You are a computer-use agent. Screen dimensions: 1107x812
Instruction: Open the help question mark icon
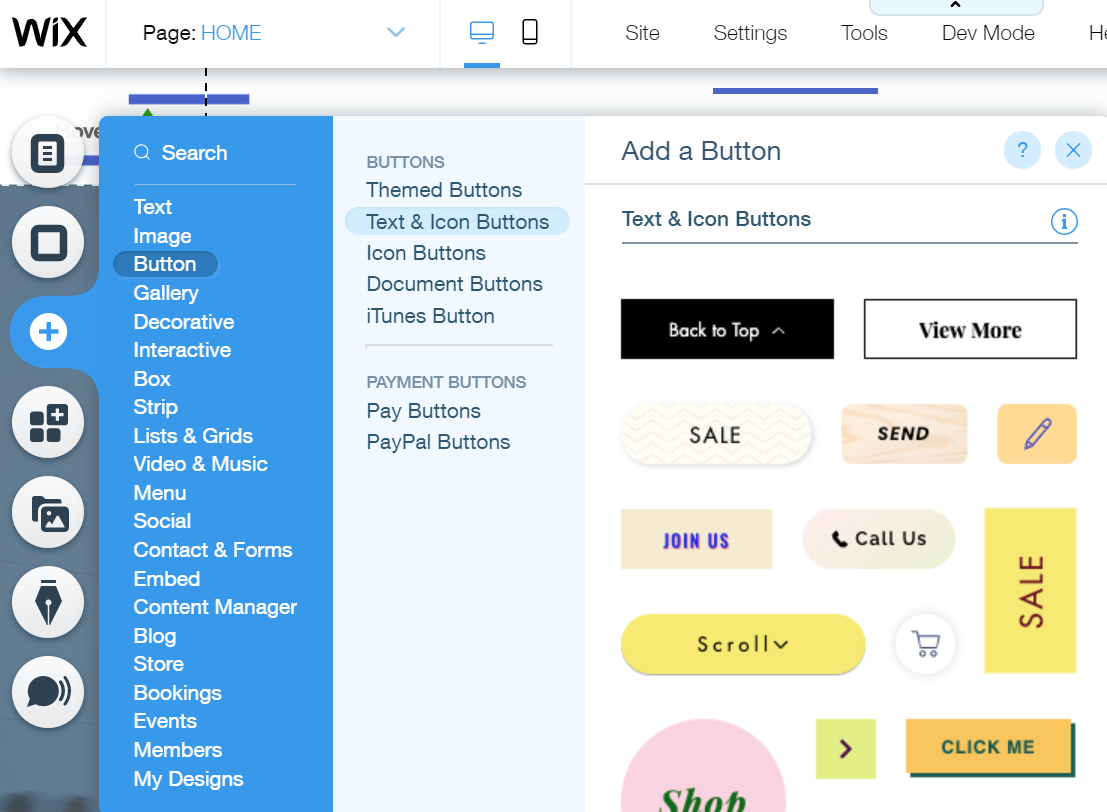pyautogui.click(x=1022, y=150)
